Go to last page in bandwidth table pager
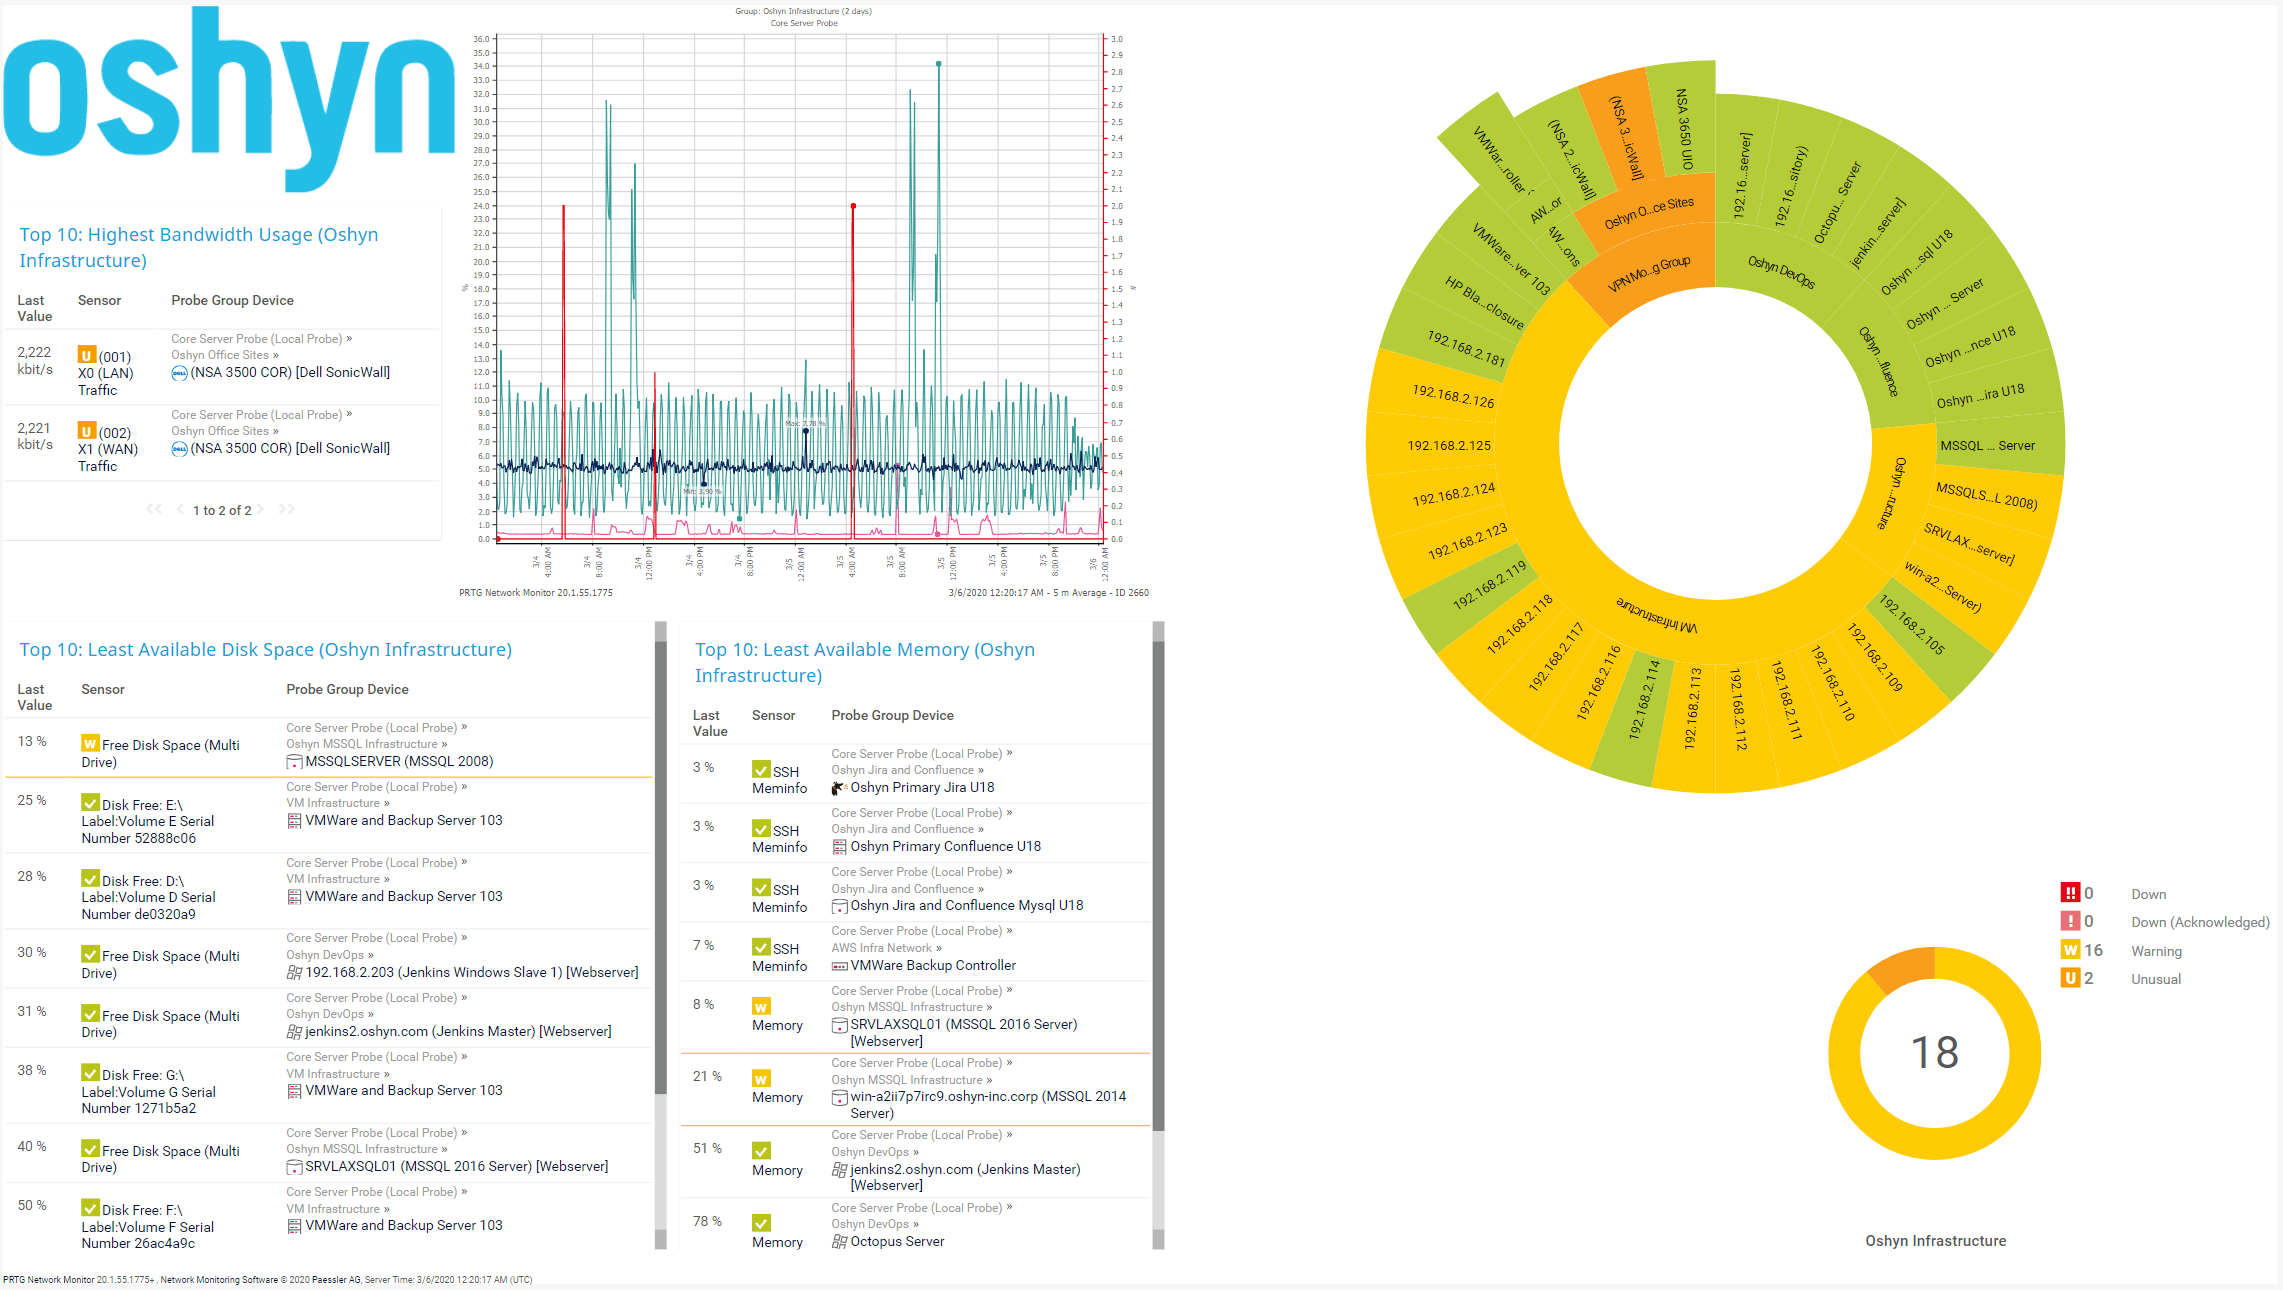The height and width of the screenshot is (1290, 2283). [287, 509]
